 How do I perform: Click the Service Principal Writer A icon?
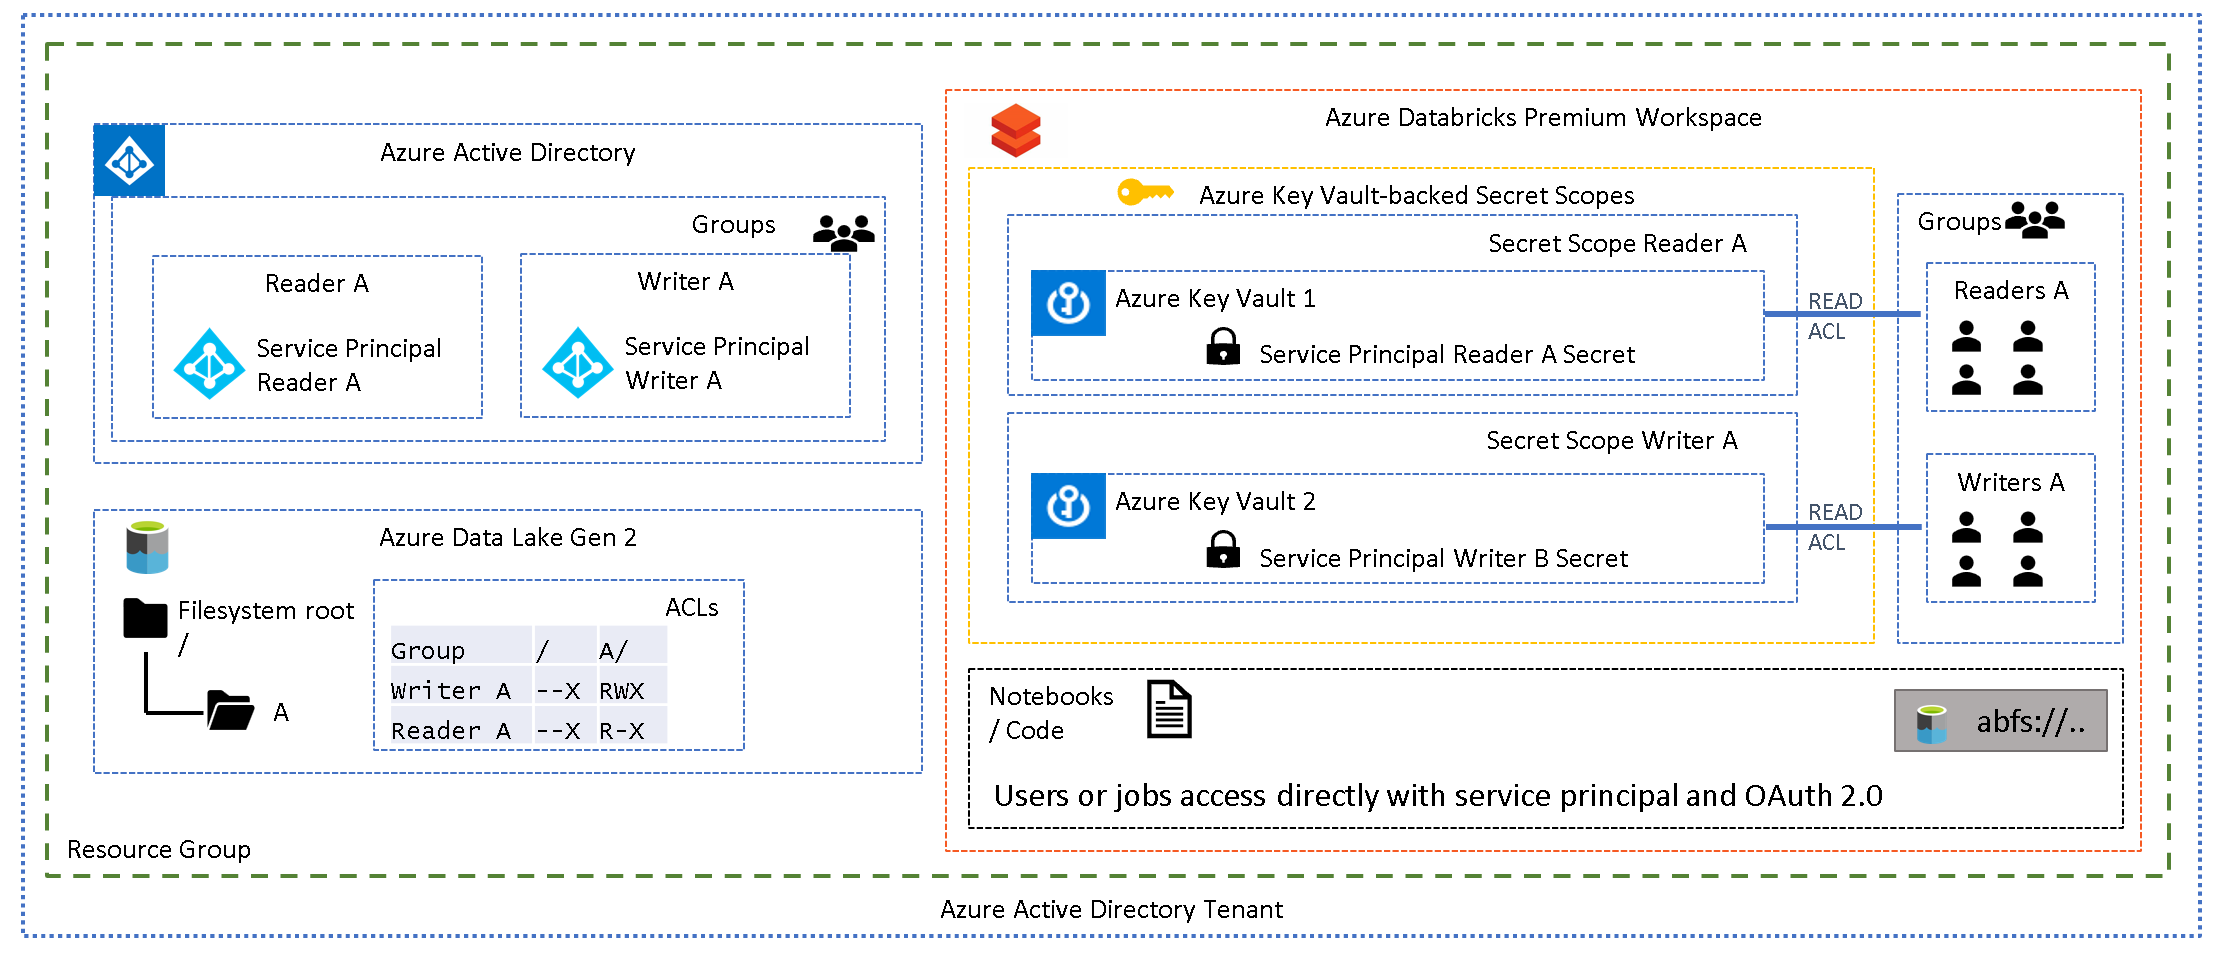(x=578, y=362)
